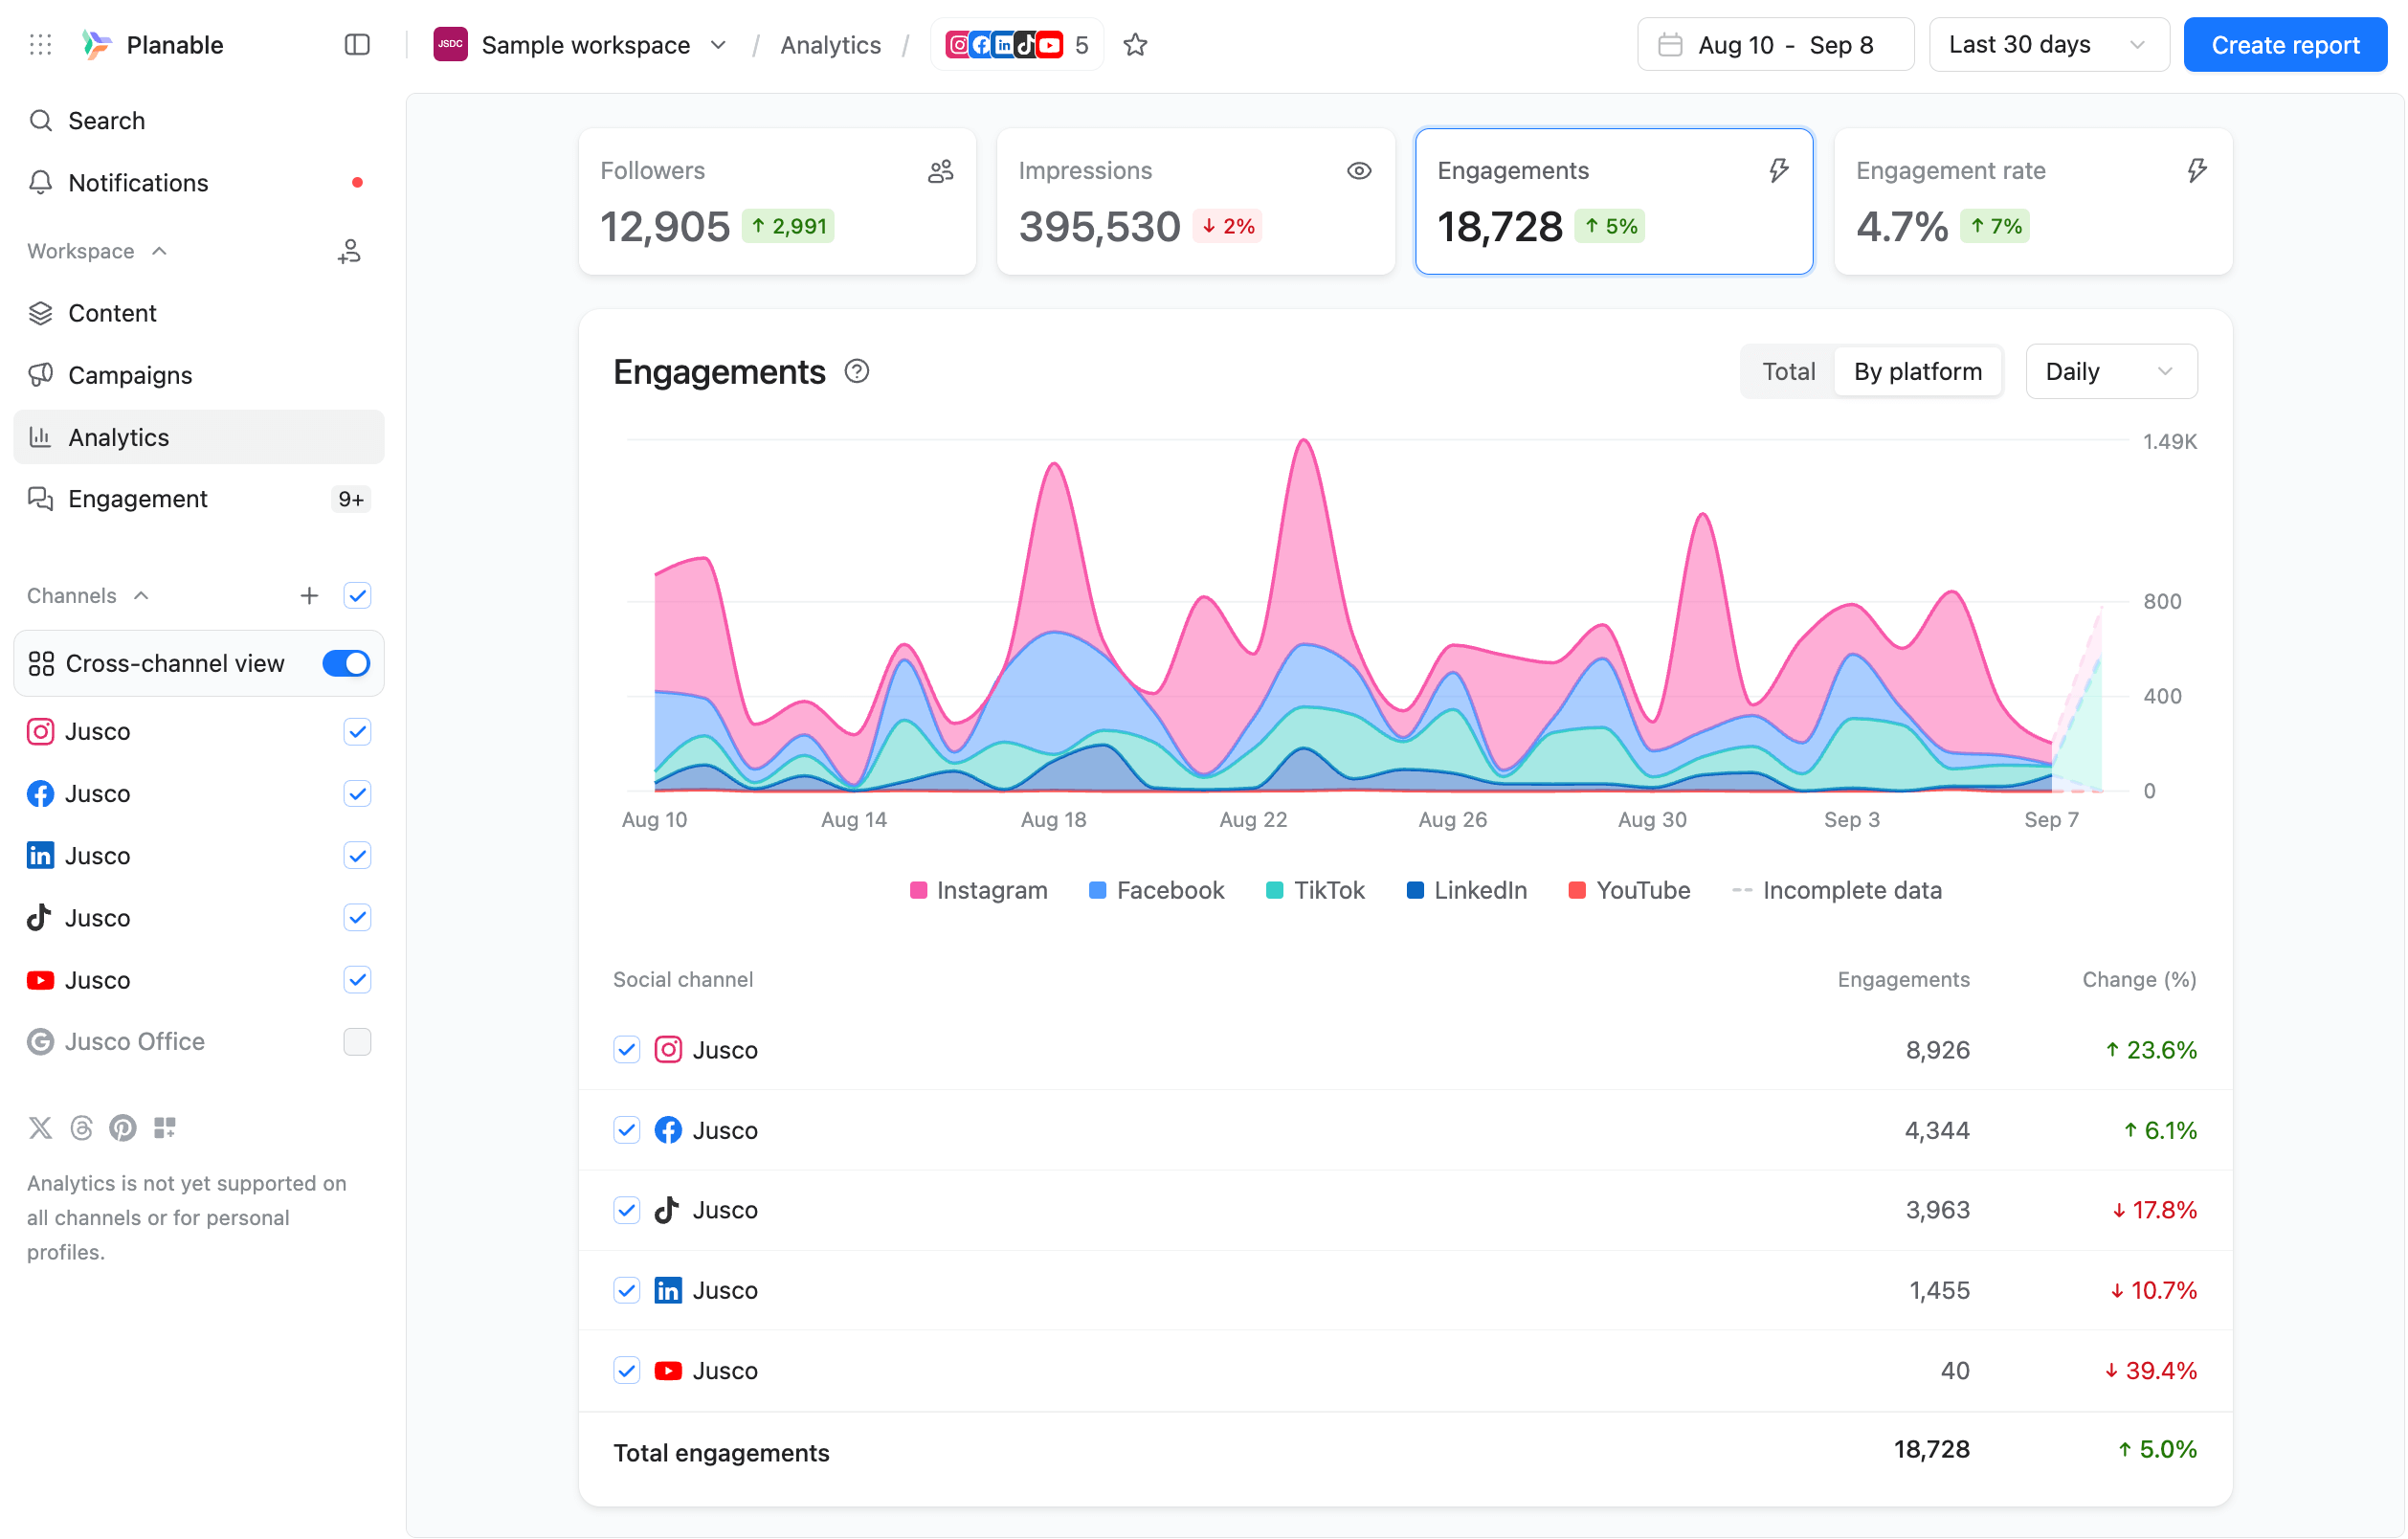Select Content in the sidebar

point(112,312)
